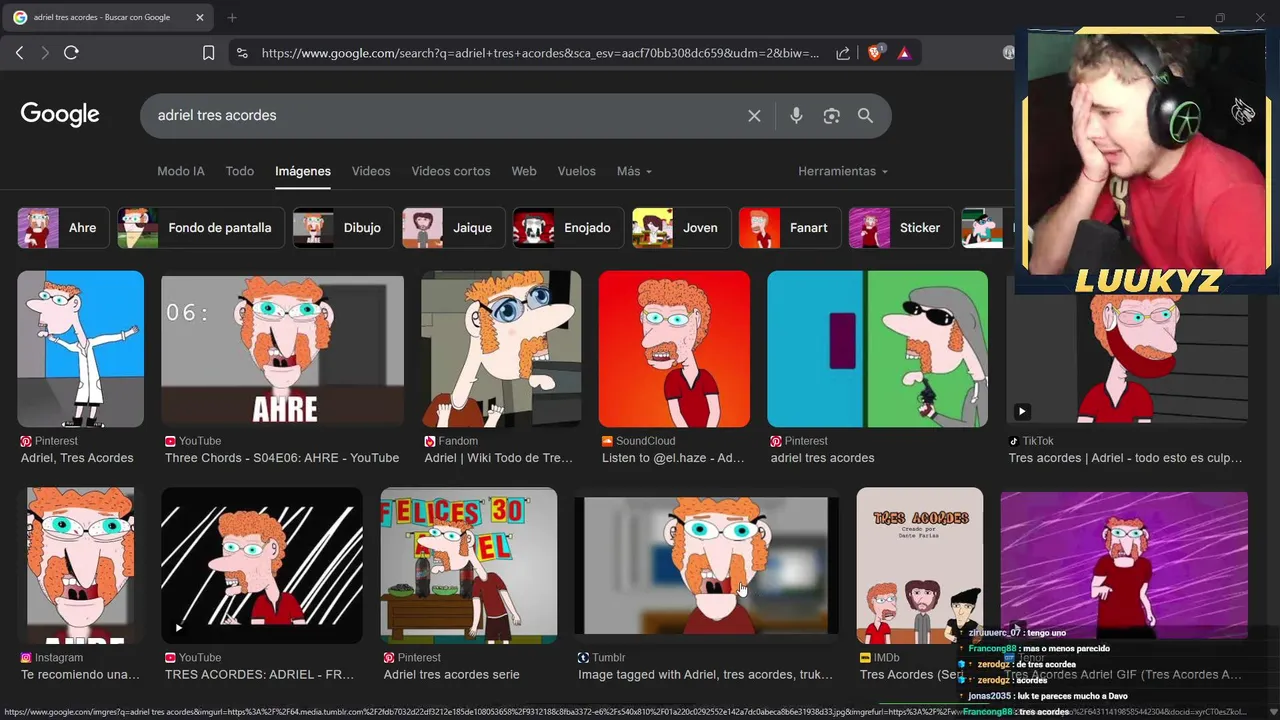Filter images by Jaique chip

point(453,228)
